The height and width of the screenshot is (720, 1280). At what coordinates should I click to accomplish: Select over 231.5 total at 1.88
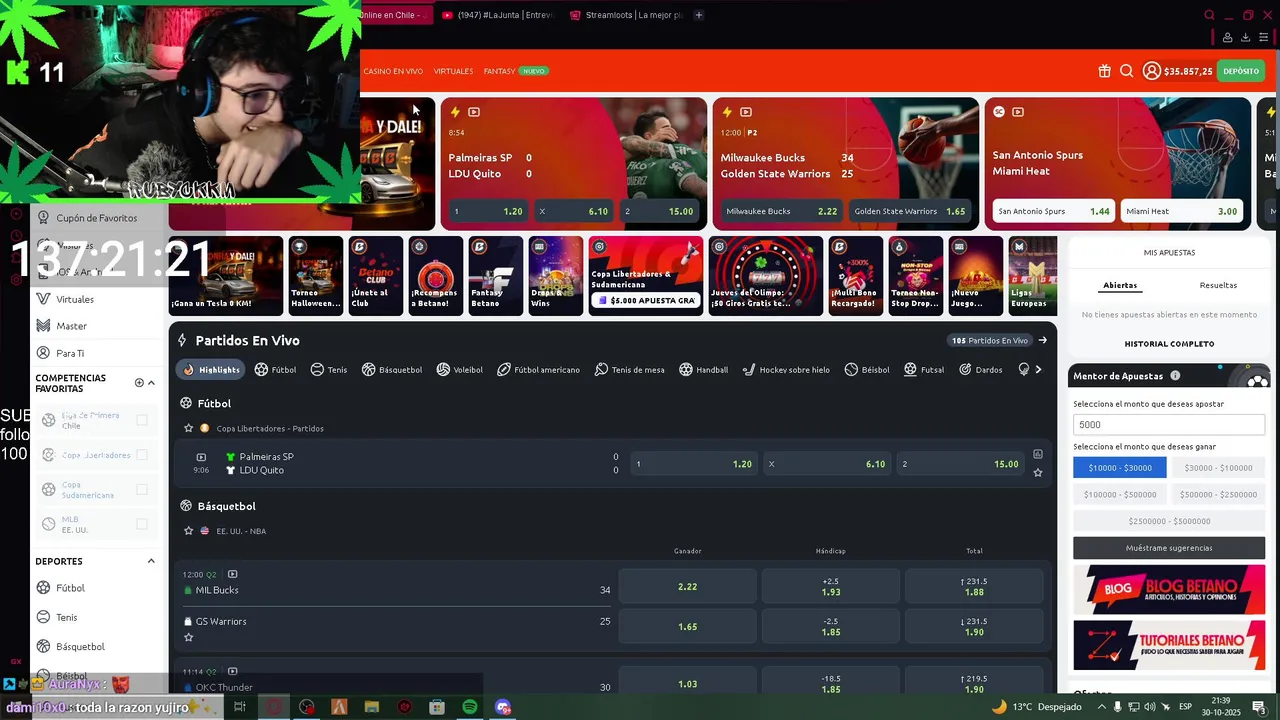[974, 586]
